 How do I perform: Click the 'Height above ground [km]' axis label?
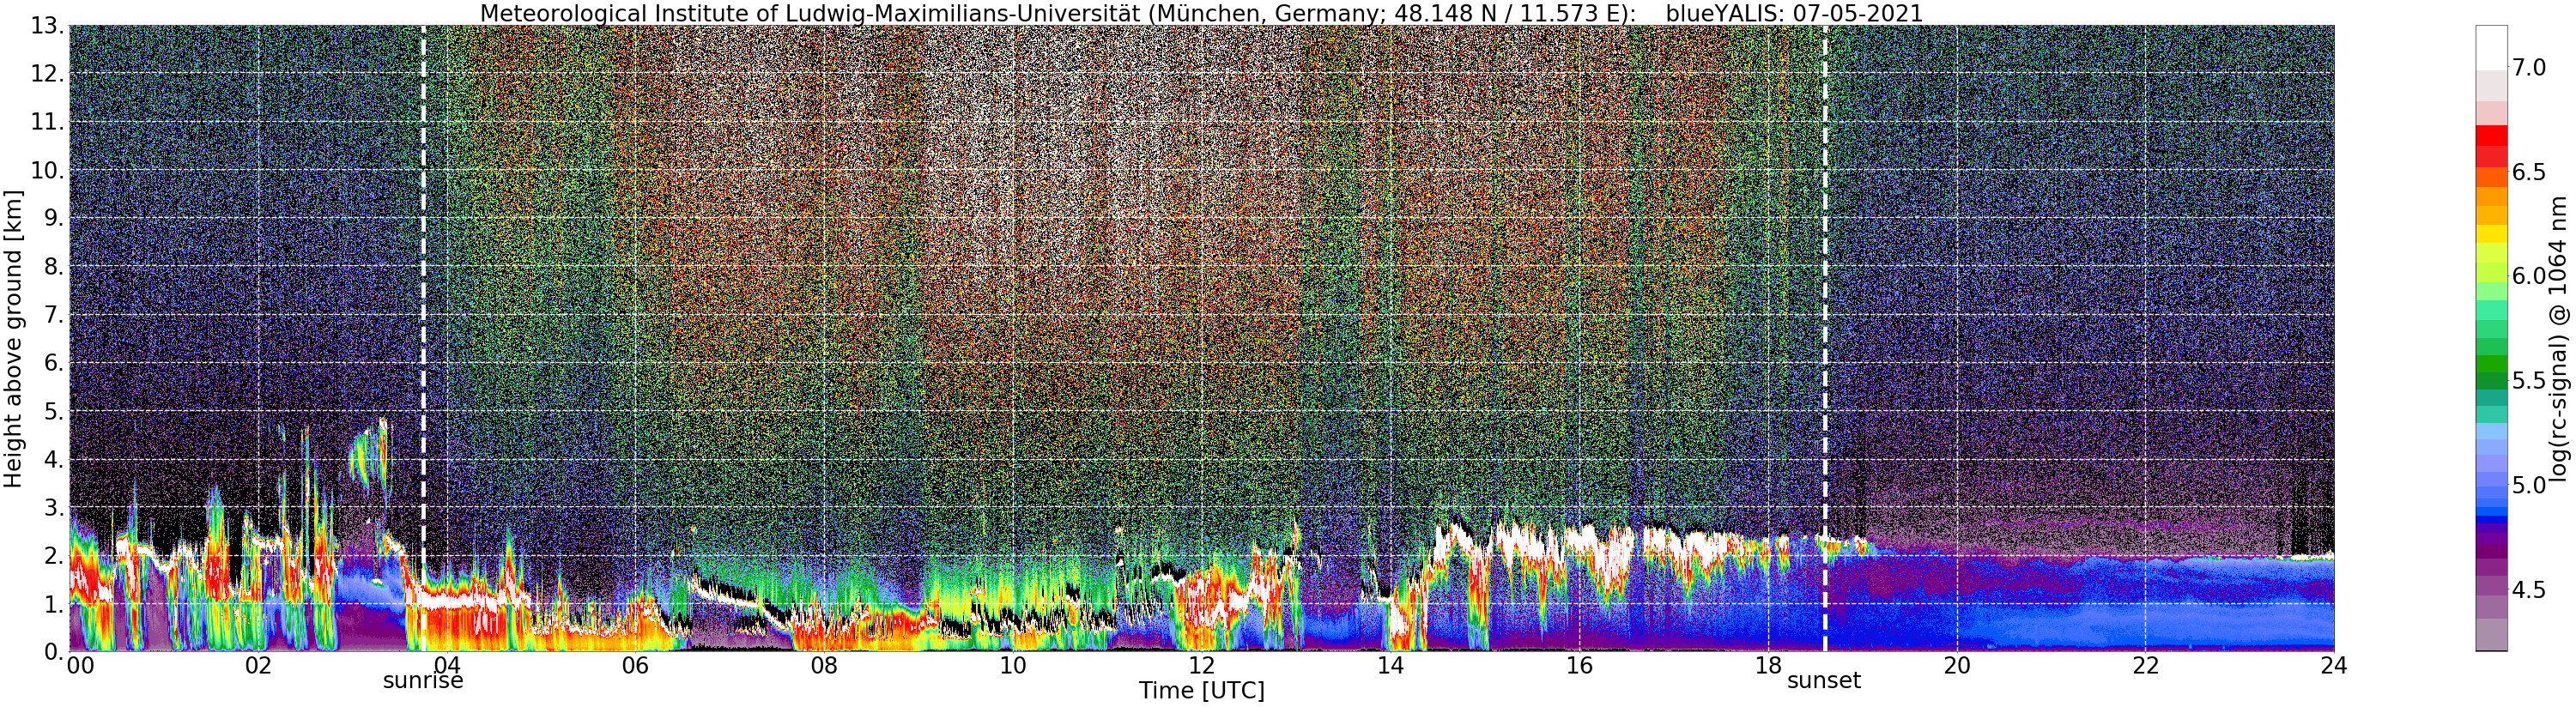pos(13,338)
